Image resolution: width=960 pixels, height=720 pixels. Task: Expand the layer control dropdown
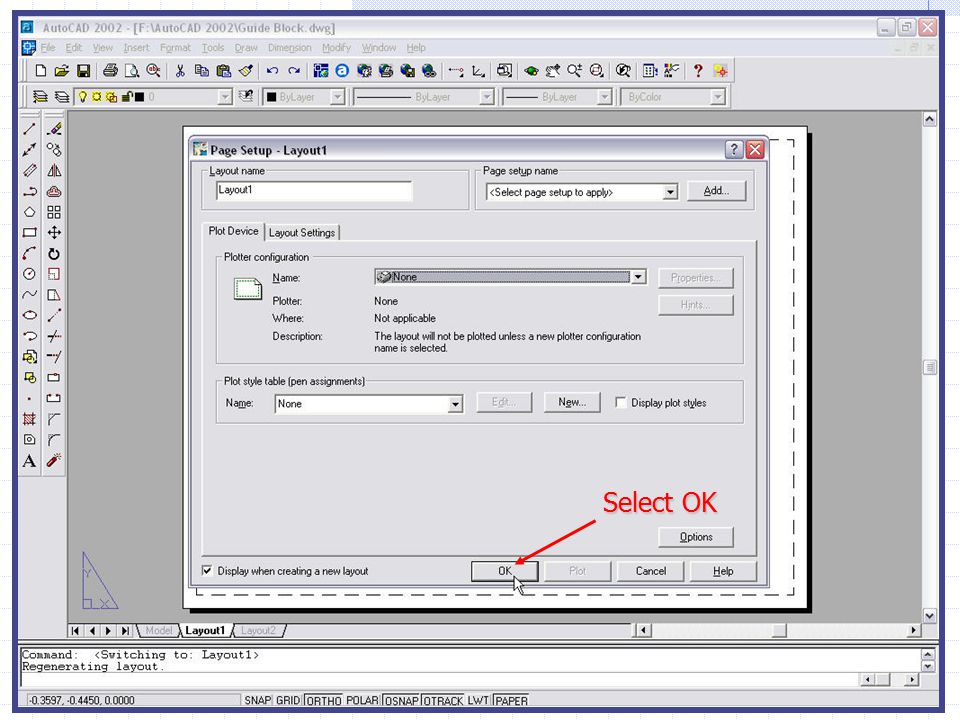pyautogui.click(x=225, y=97)
